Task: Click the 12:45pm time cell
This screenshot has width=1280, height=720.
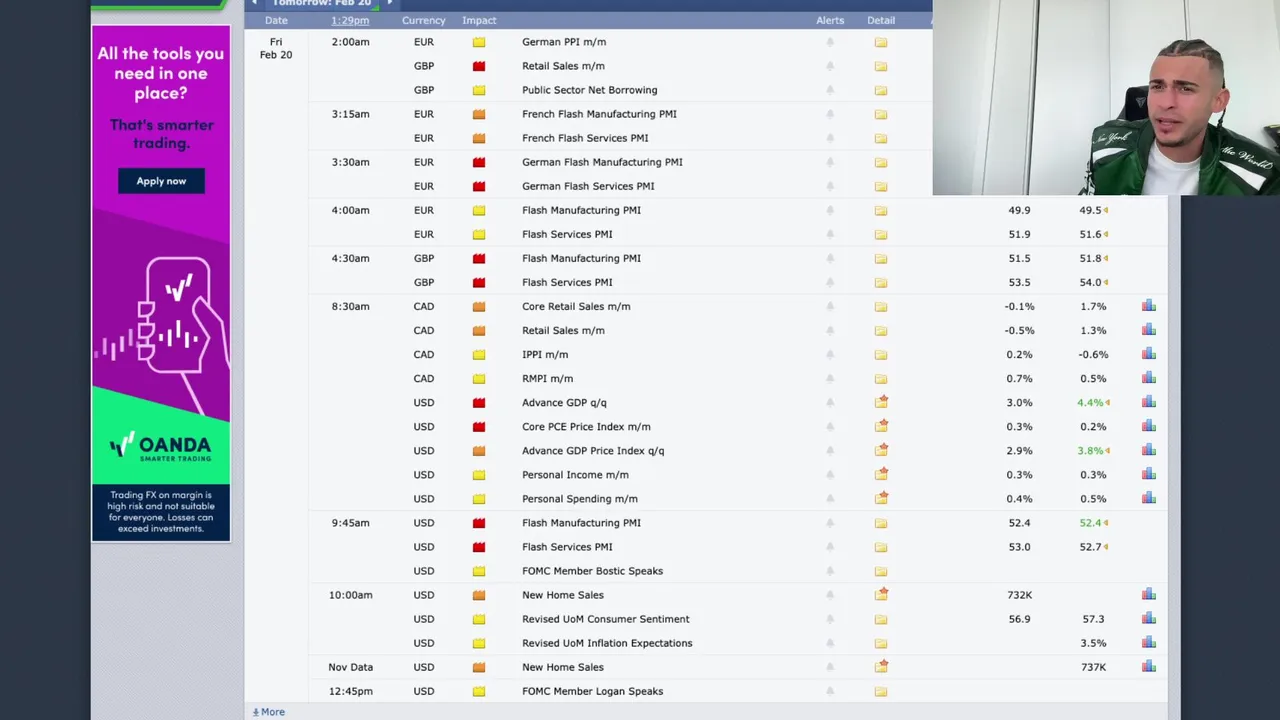Action: tap(350, 691)
